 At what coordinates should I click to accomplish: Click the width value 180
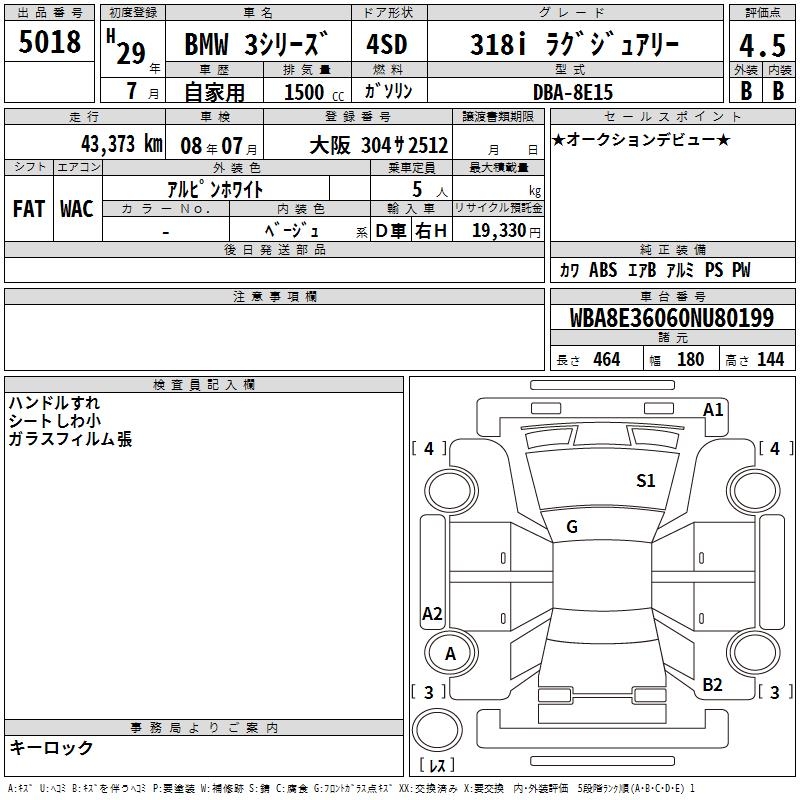(x=690, y=359)
